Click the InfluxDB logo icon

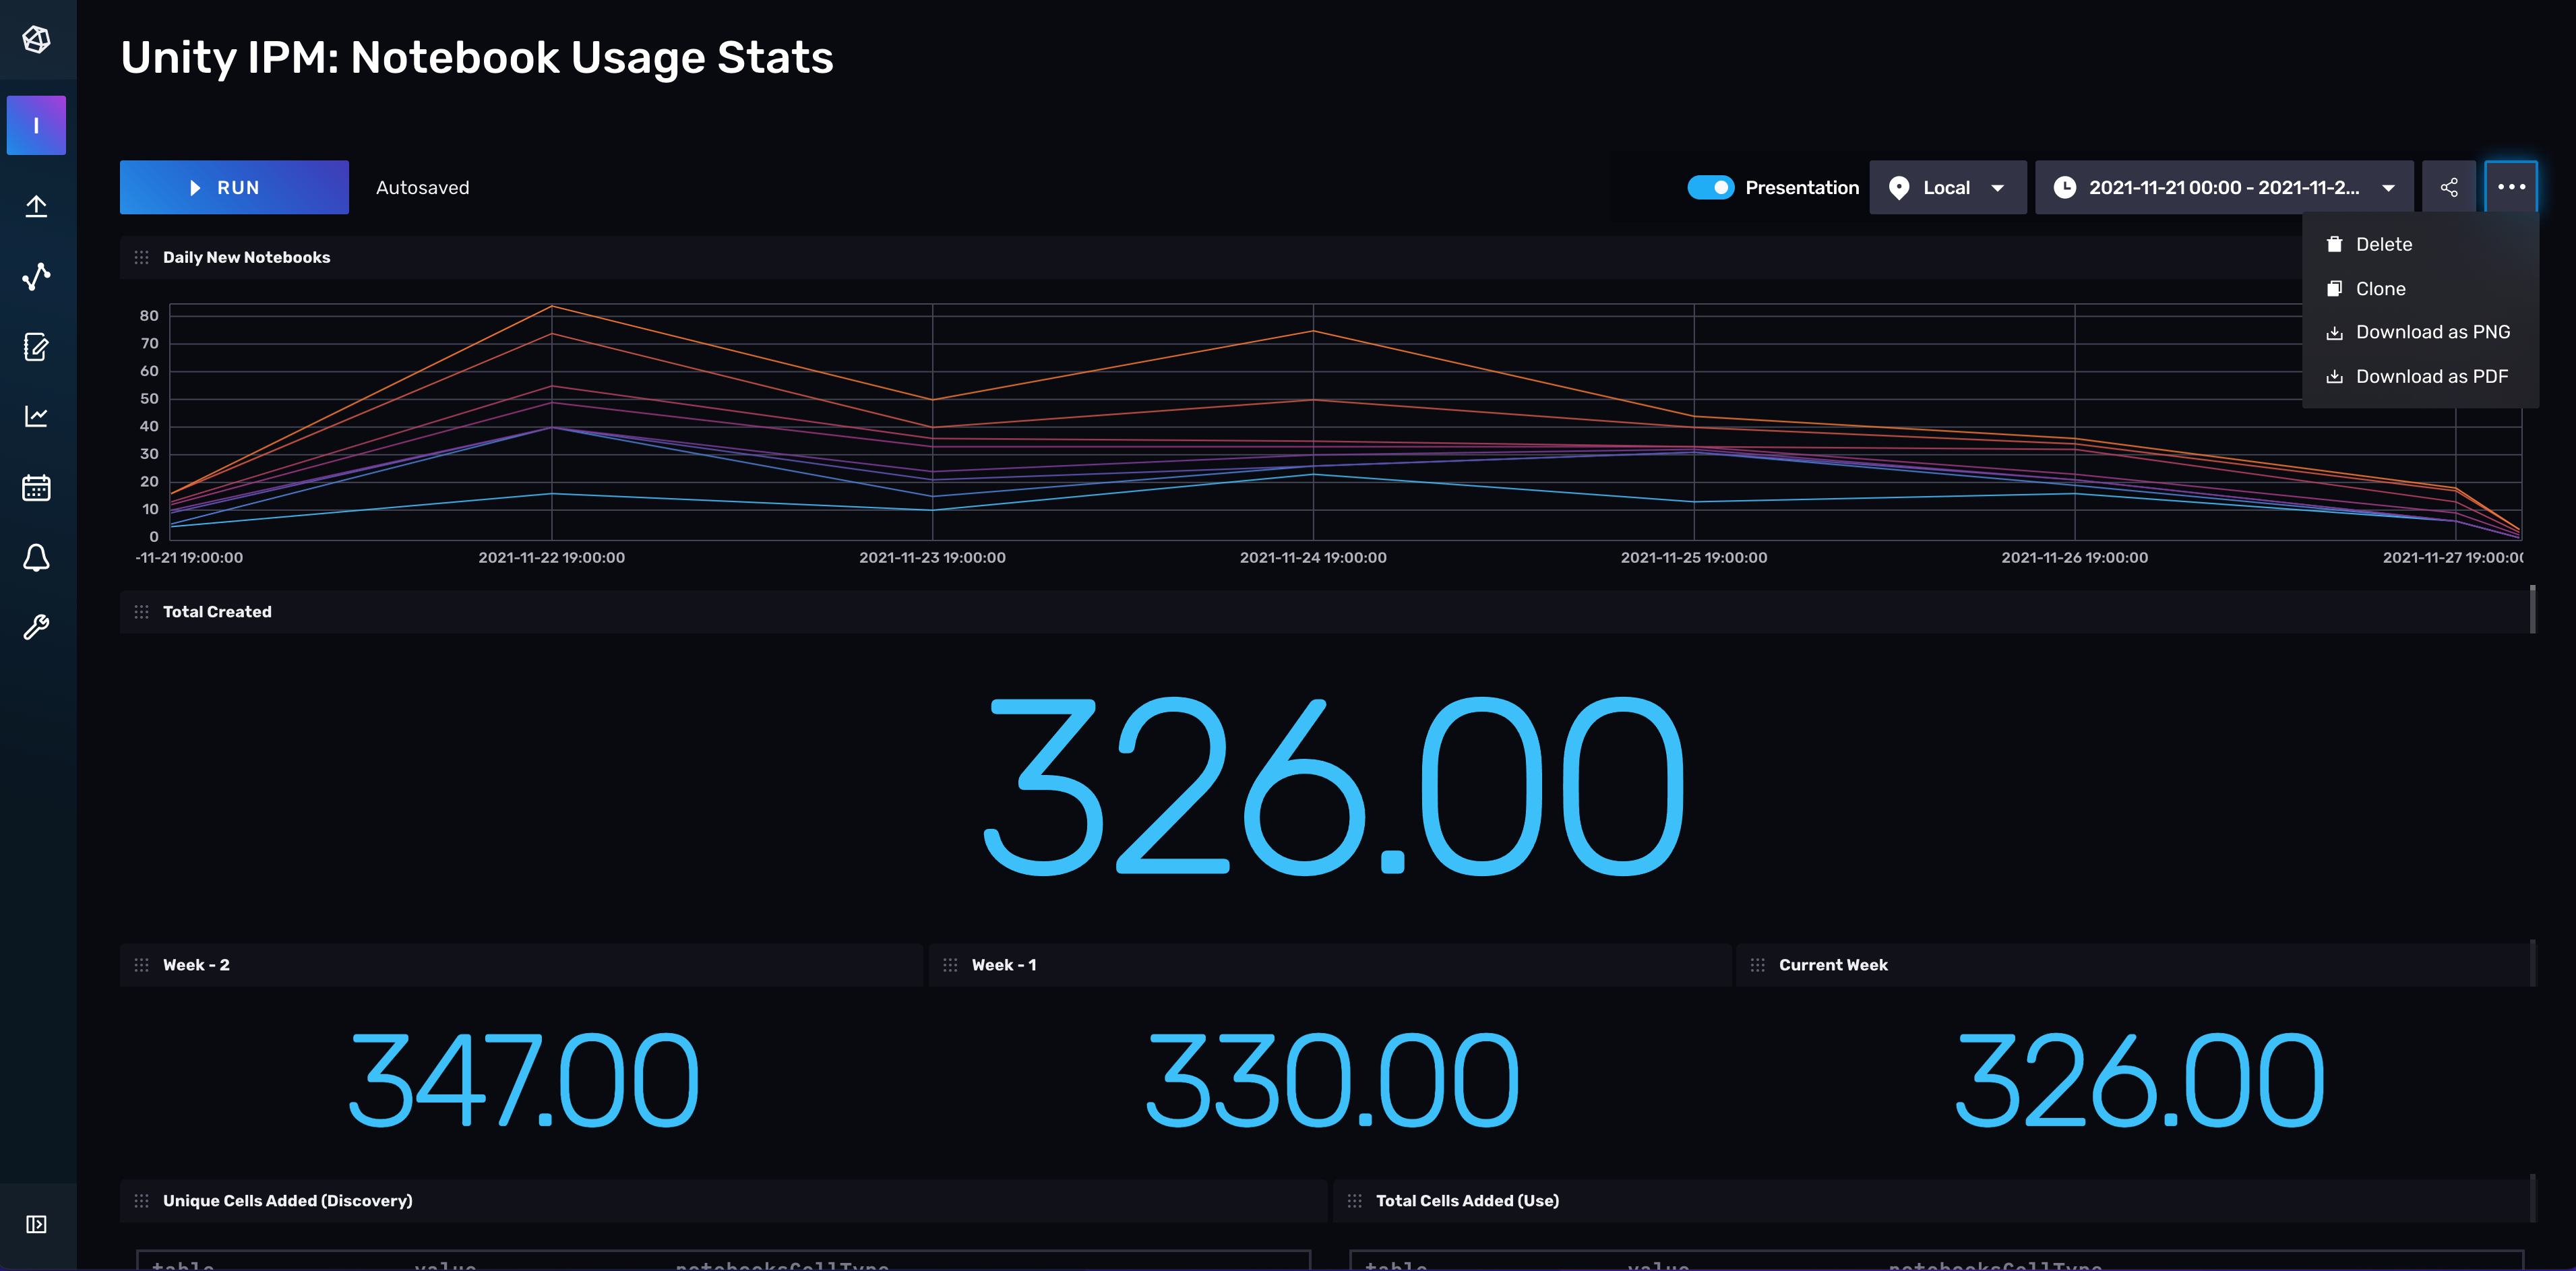coord(37,39)
